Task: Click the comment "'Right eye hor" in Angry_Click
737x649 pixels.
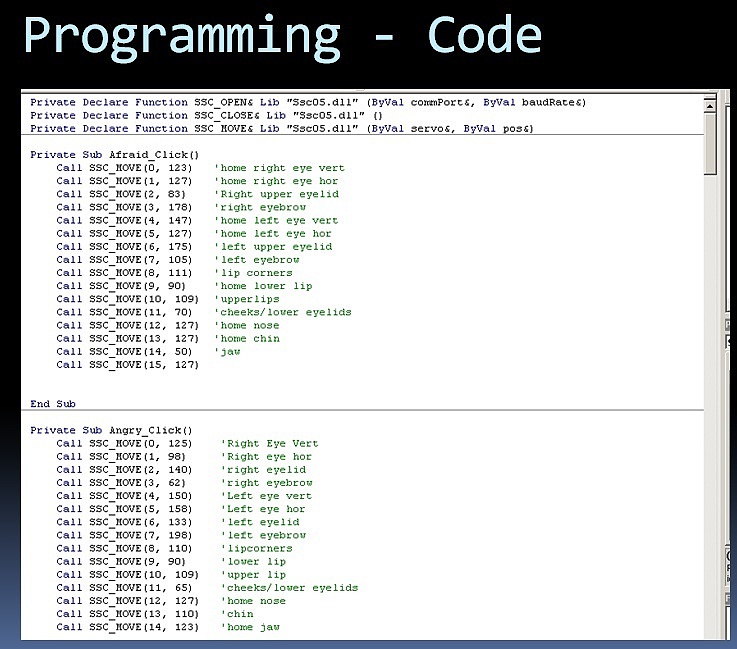Action: click(267, 457)
